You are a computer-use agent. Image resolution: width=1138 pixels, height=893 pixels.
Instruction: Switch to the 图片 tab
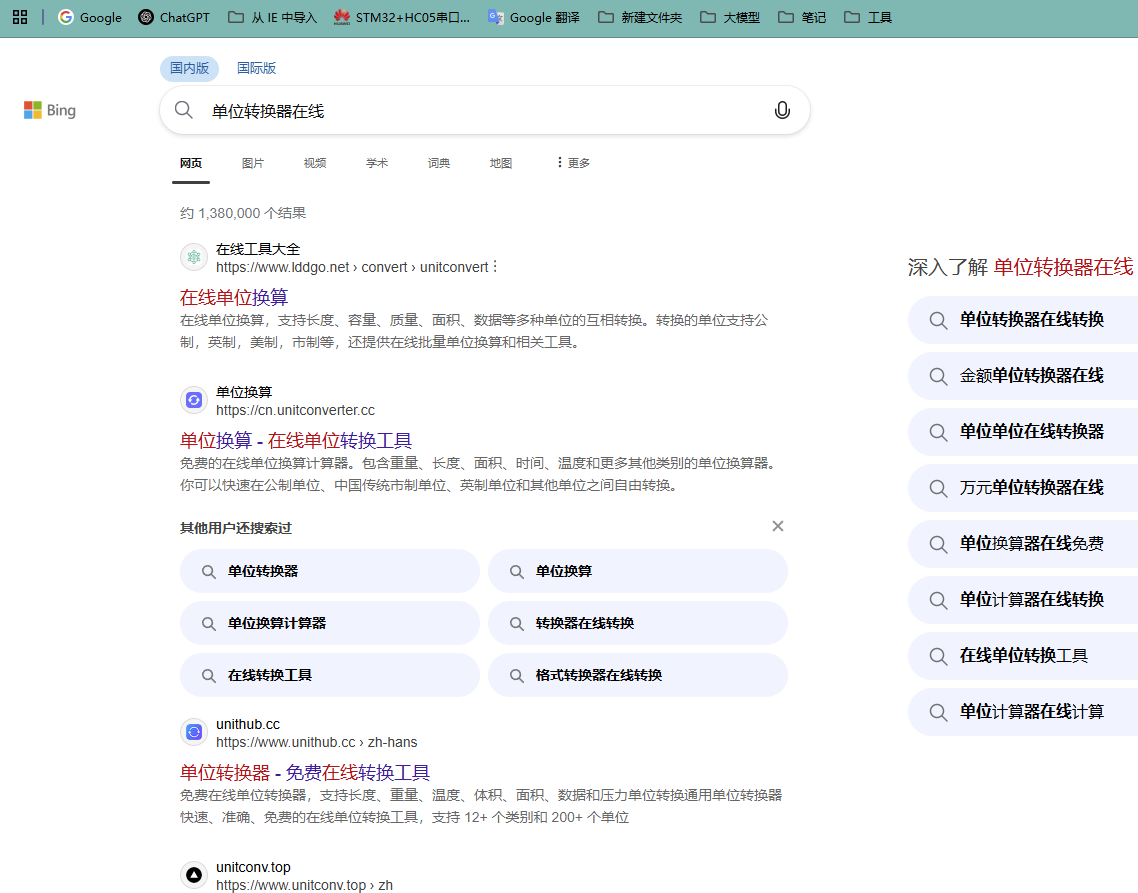coord(252,162)
